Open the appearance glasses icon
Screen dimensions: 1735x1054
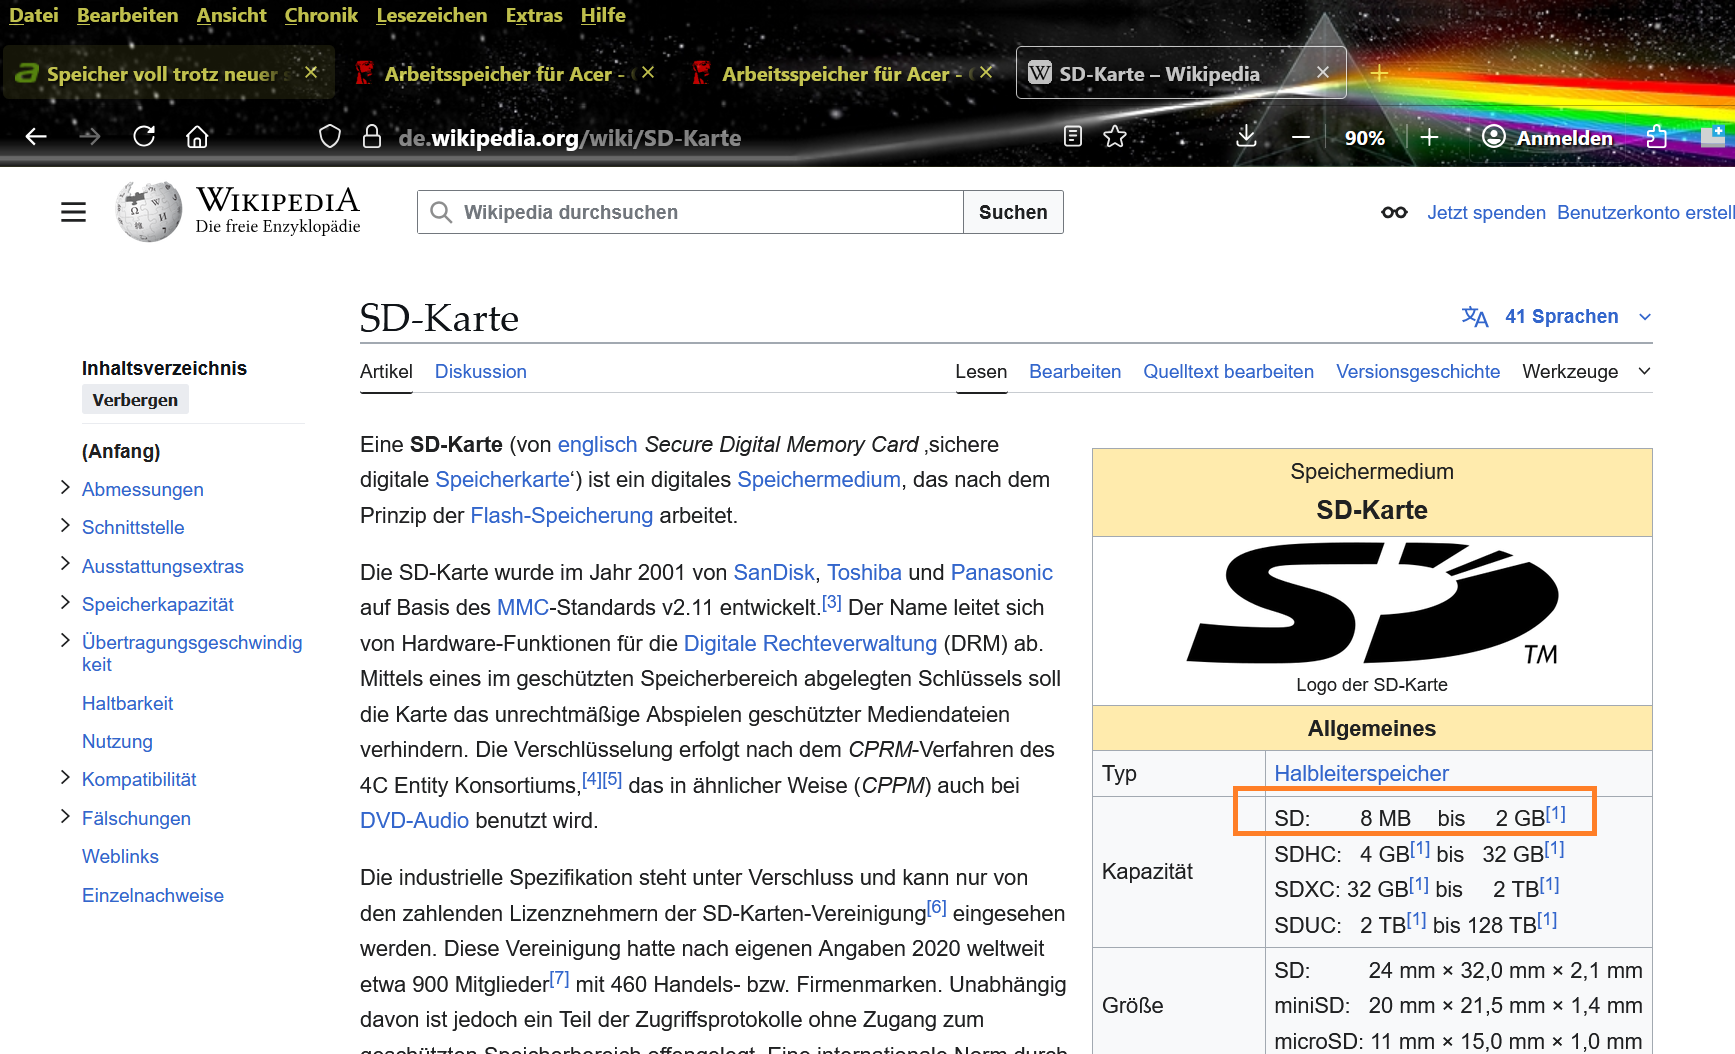[x=1394, y=212]
